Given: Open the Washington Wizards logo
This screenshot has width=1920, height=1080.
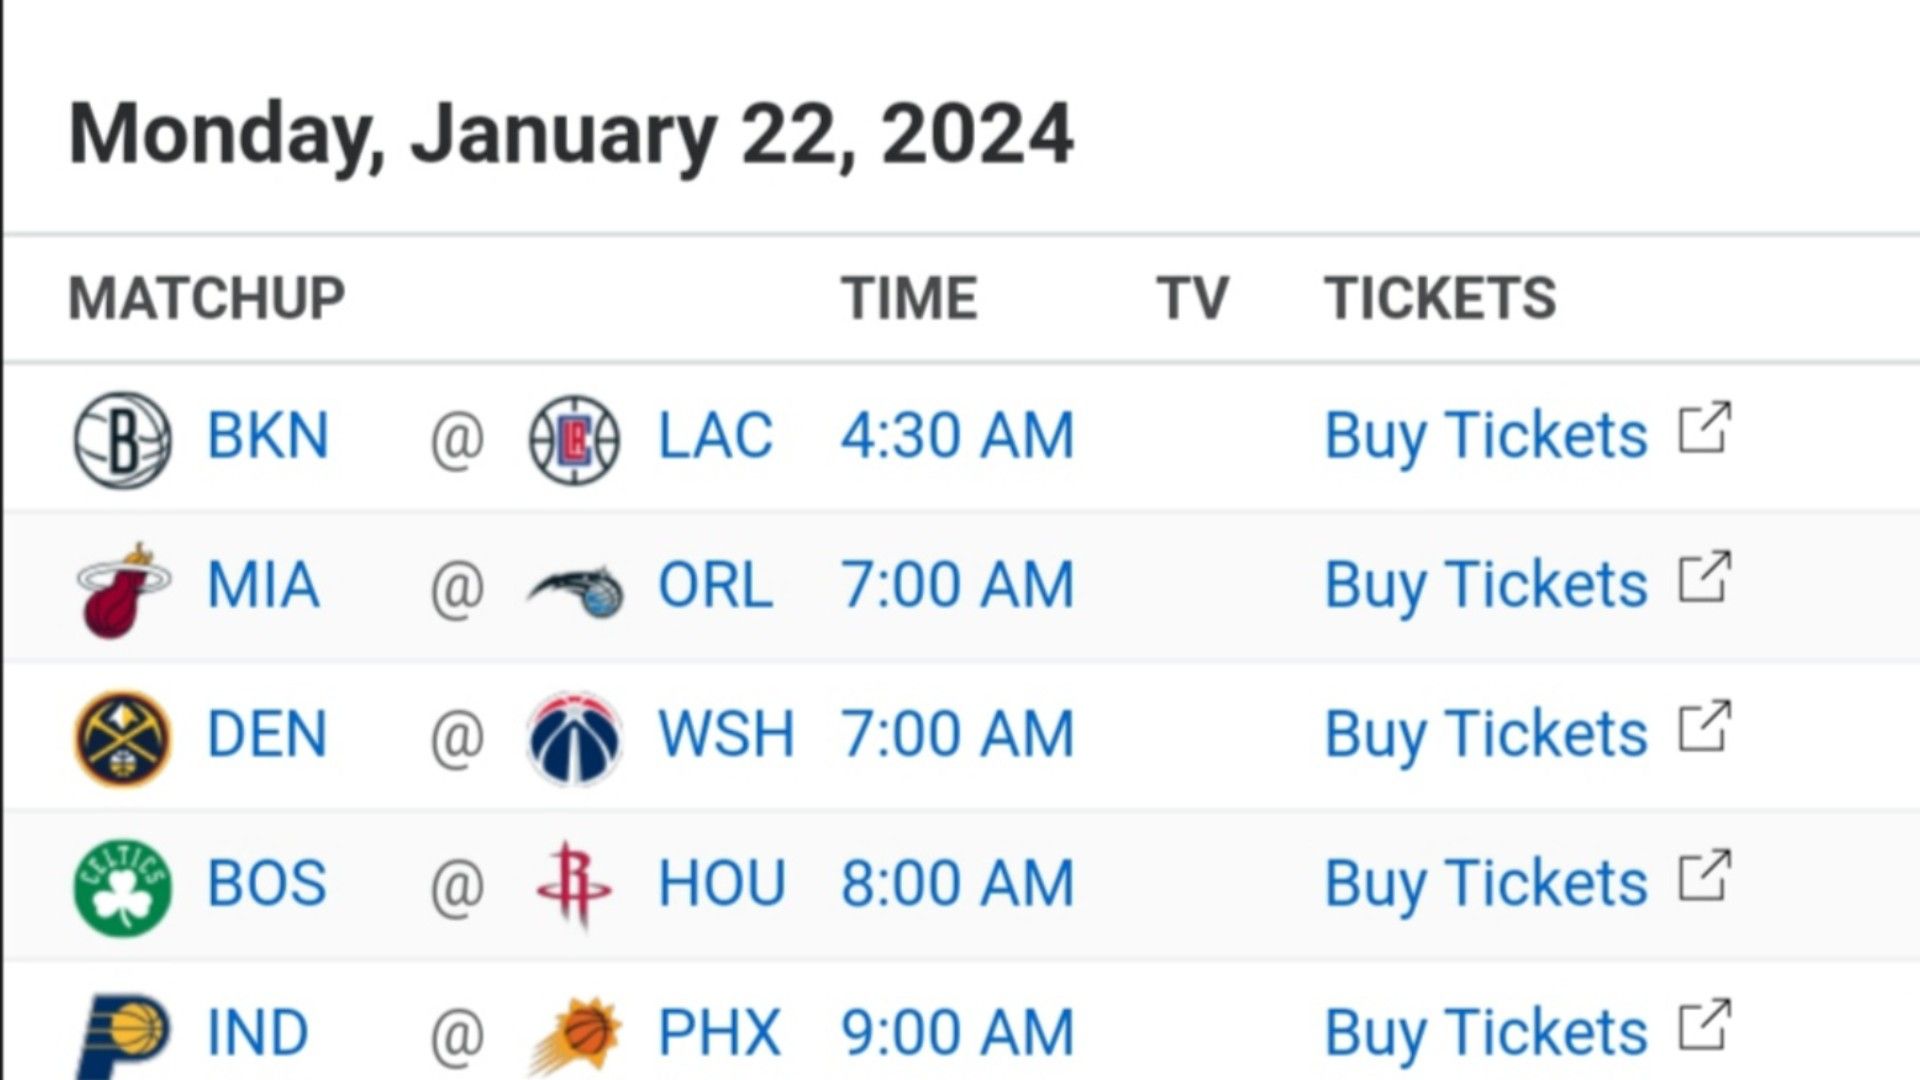Looking at the screenshot, I should [574, 738].
